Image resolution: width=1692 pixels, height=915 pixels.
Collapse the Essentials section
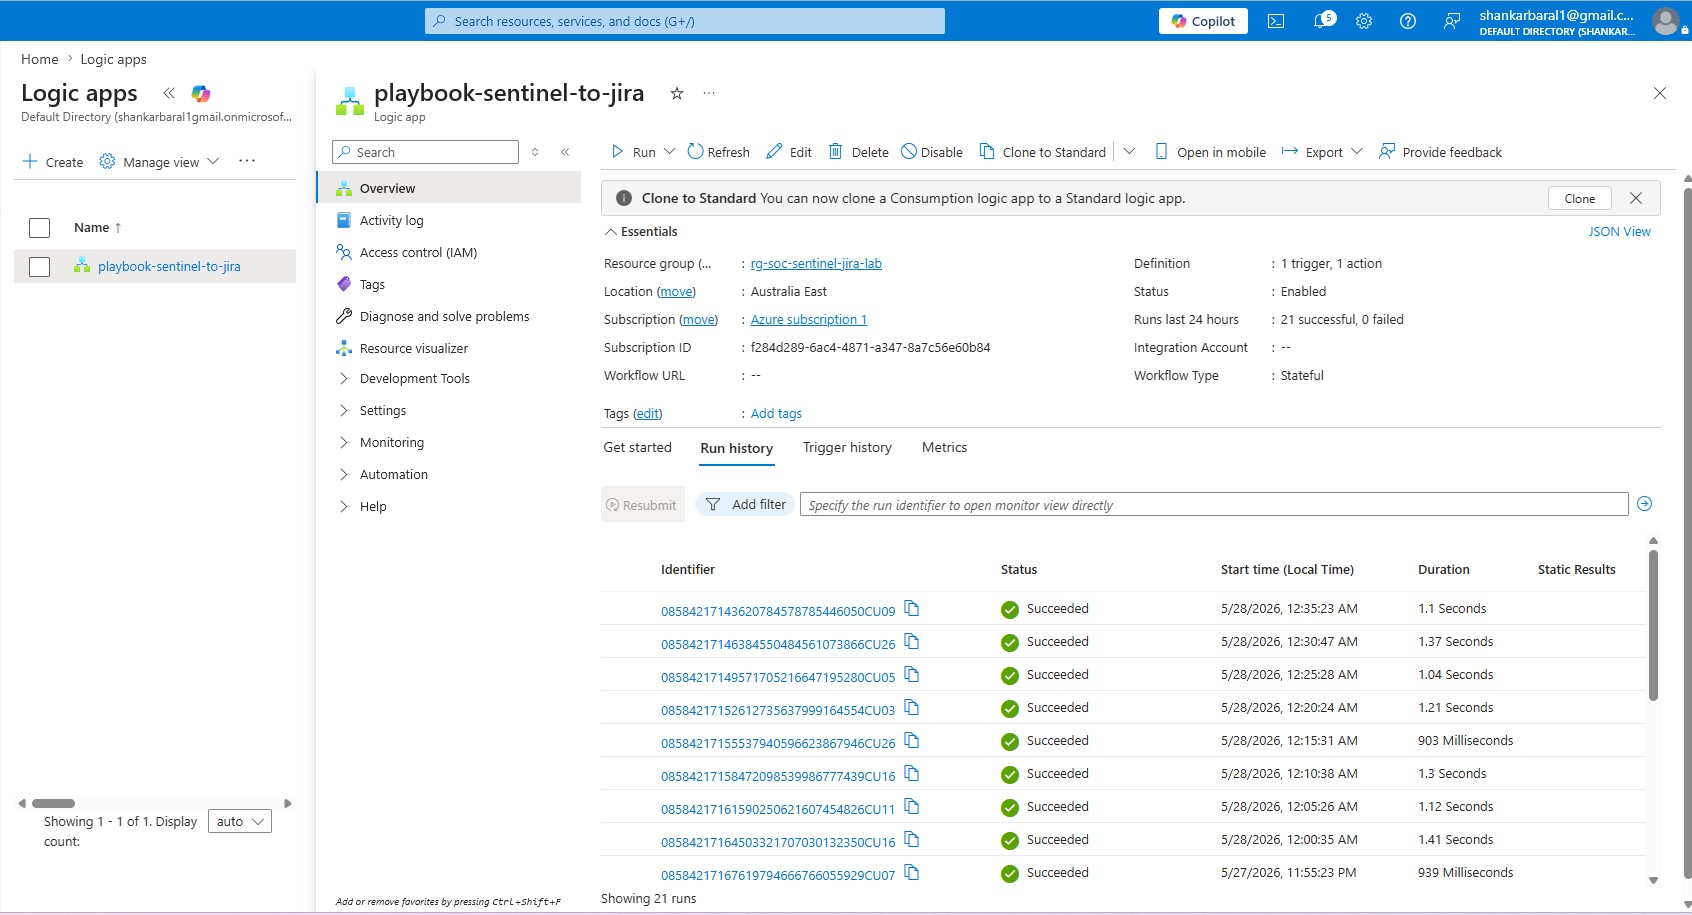pyautogui.click(x=640, y=231)
